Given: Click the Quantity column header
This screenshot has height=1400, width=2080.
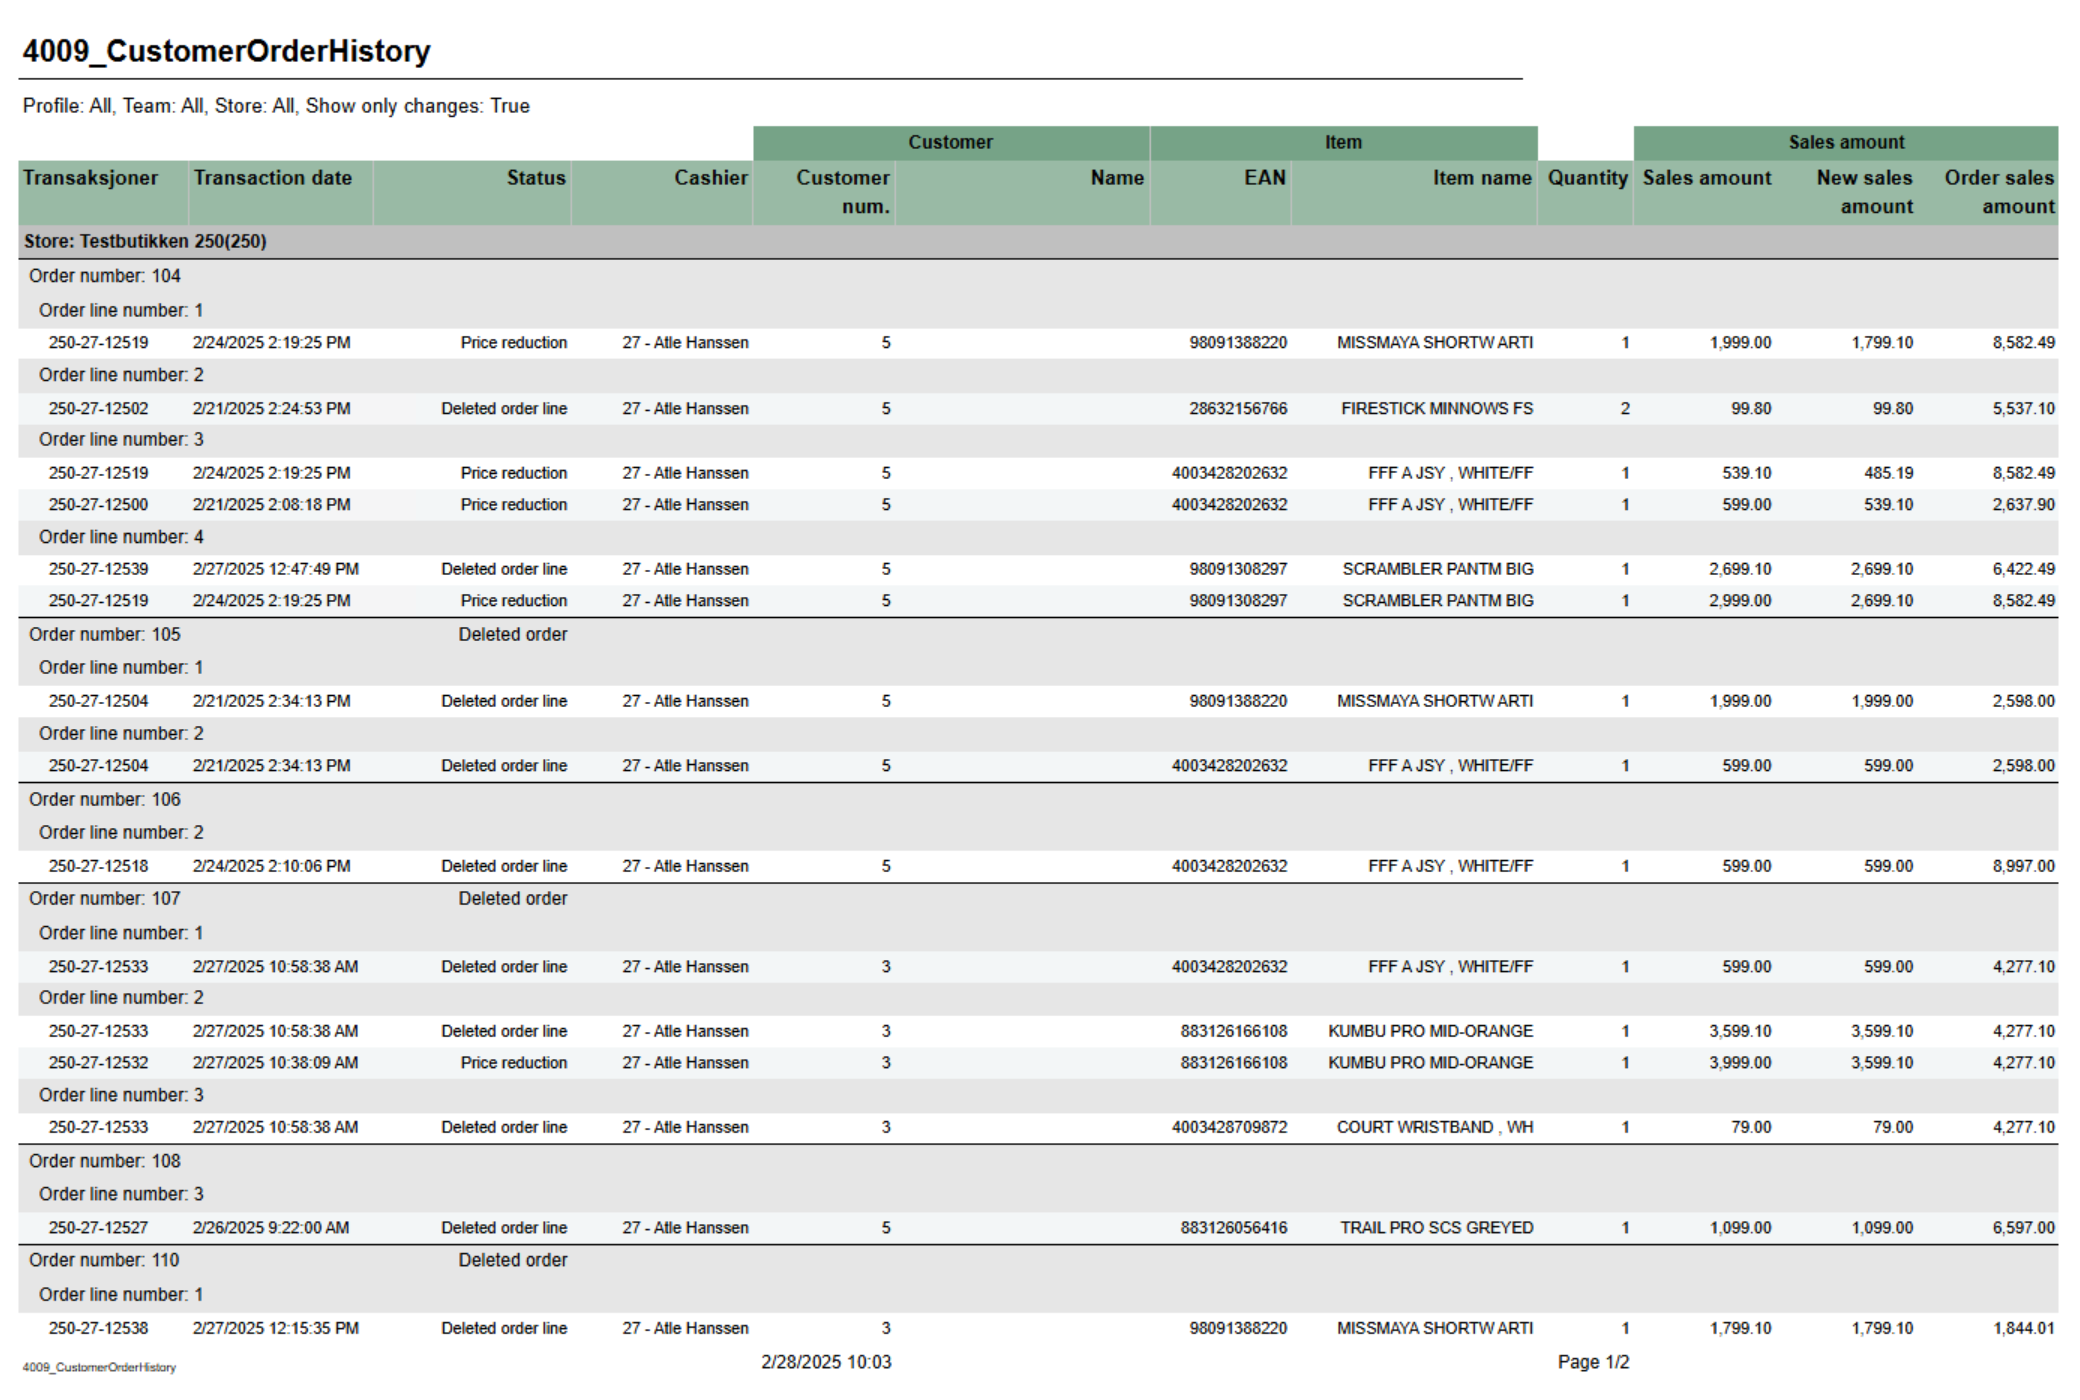Looking at the screenshot, I should tap(1587, 178).
